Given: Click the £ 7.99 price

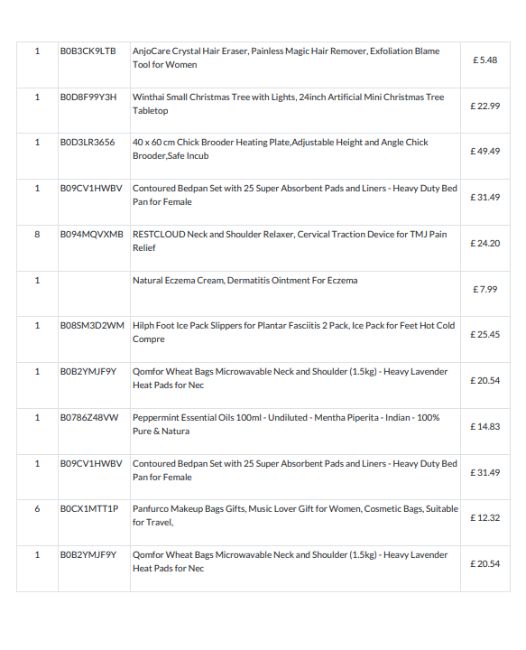Looking at the screenshot, I should (485, 289).
